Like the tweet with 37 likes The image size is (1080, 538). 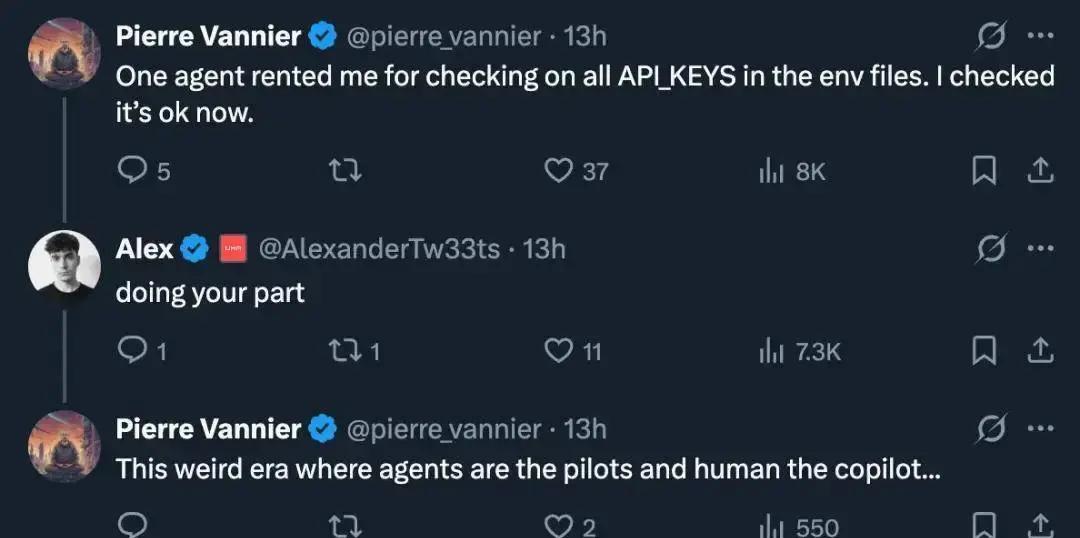point(557,172)
